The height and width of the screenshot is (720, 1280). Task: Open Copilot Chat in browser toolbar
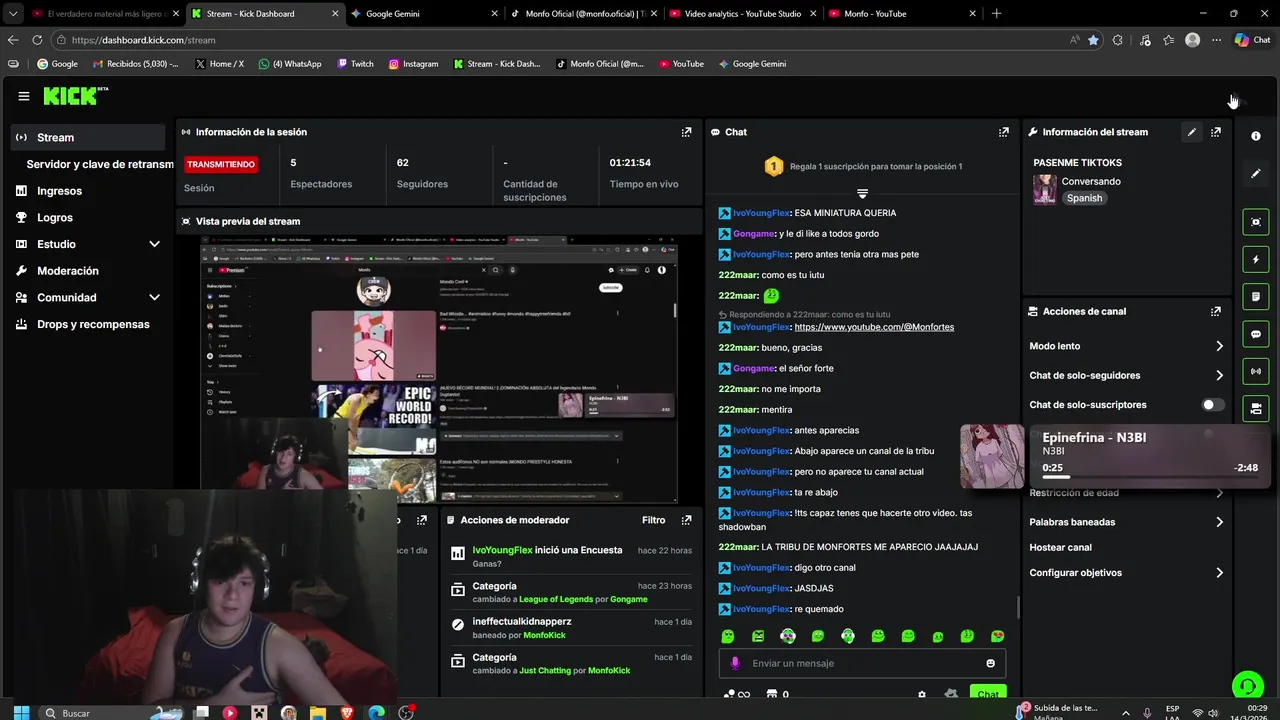pos(1252,40)
